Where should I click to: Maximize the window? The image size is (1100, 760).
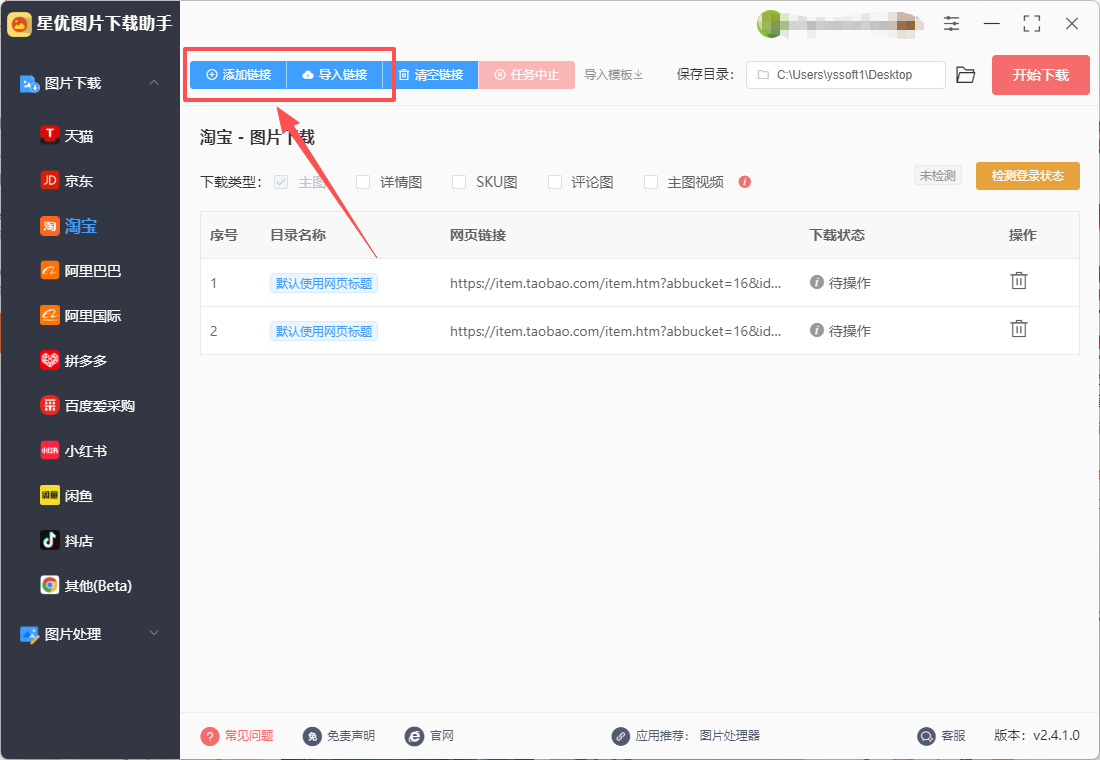coord(1032,23)
